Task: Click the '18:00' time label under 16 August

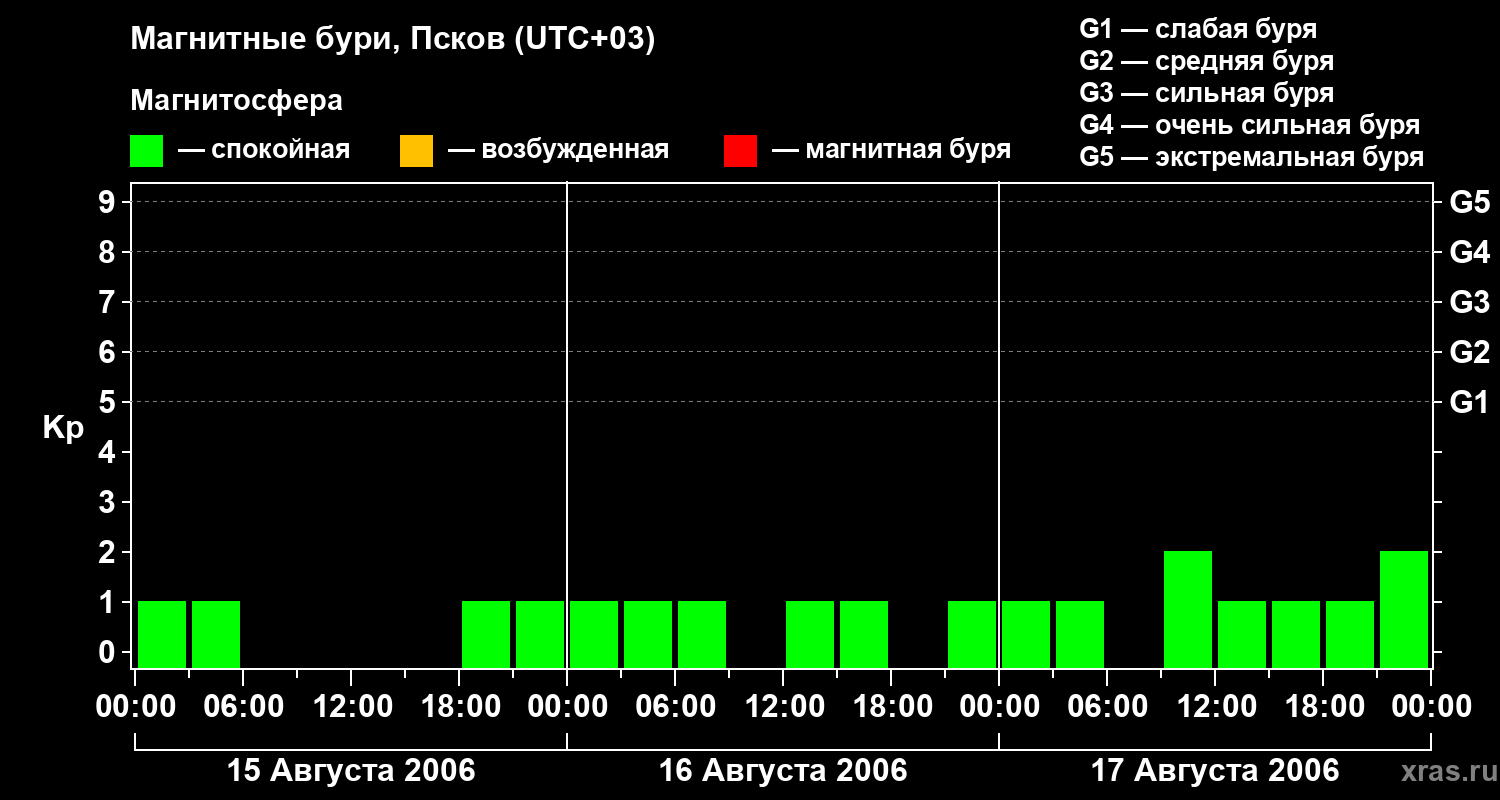Action: coord(891,707)
